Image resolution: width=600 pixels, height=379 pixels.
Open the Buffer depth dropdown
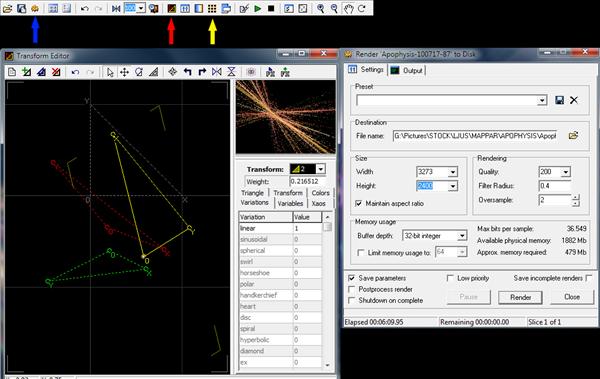click(x=462, y=235)
